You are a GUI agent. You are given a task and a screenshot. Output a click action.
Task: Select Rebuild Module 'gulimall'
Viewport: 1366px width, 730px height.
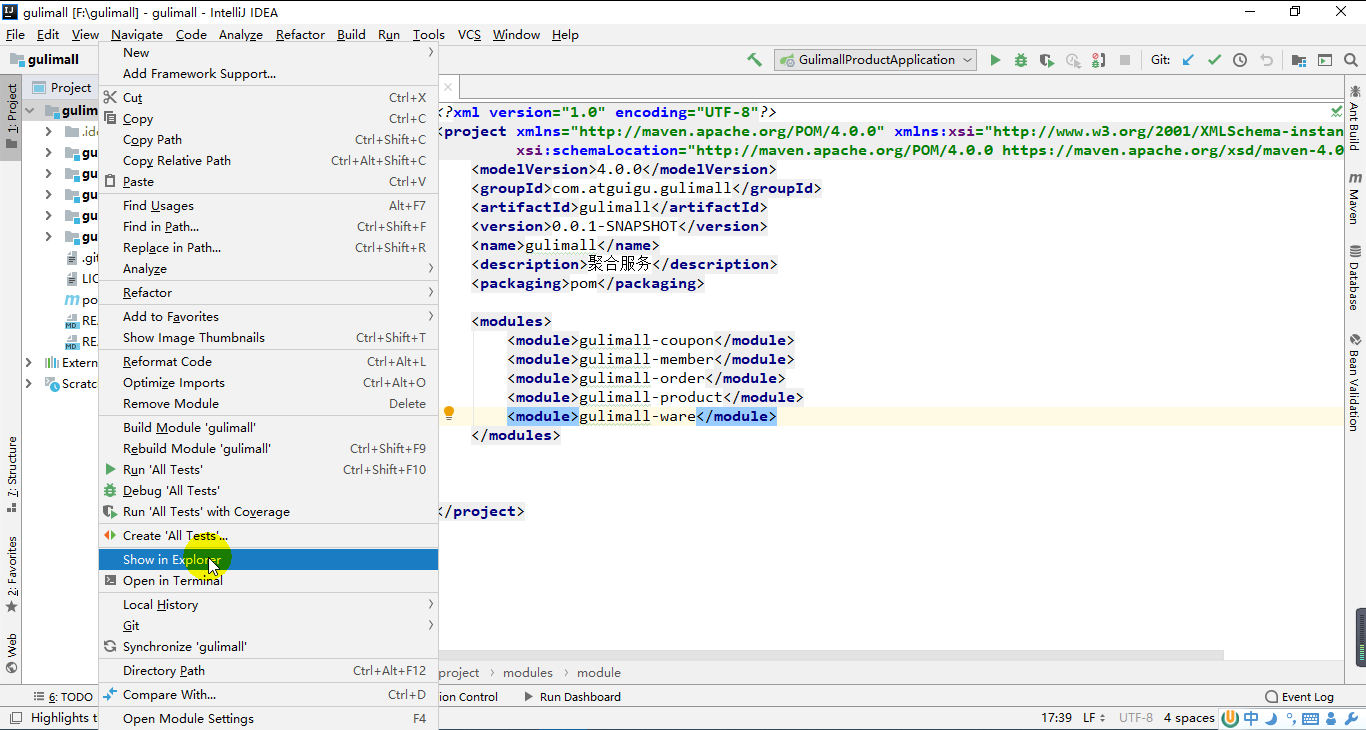click(x=268, y=449)
